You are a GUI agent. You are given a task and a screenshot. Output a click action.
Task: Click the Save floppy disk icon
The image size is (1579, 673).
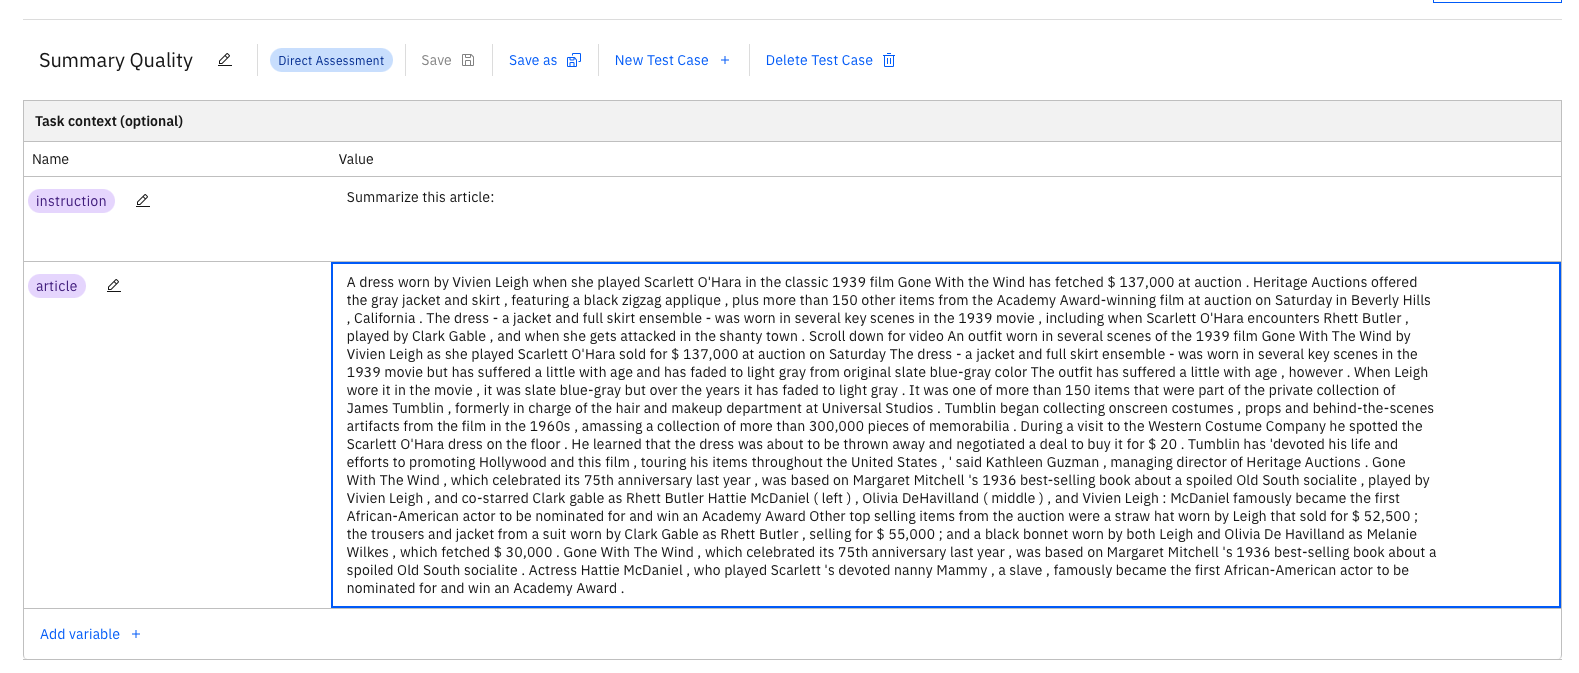pyautogui.click(x=468, y=60)
